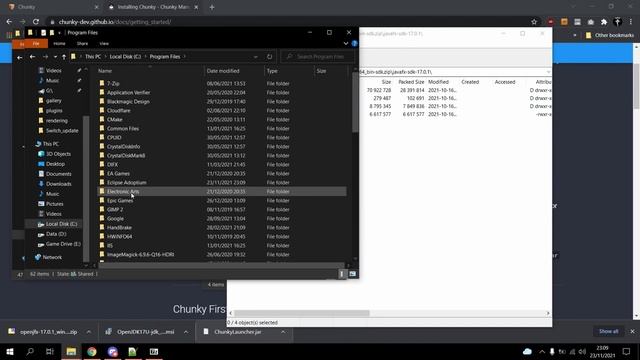Open Desktop in the navigation pane
This screenshot has height=360, width=640.
[x=55, y=164]
